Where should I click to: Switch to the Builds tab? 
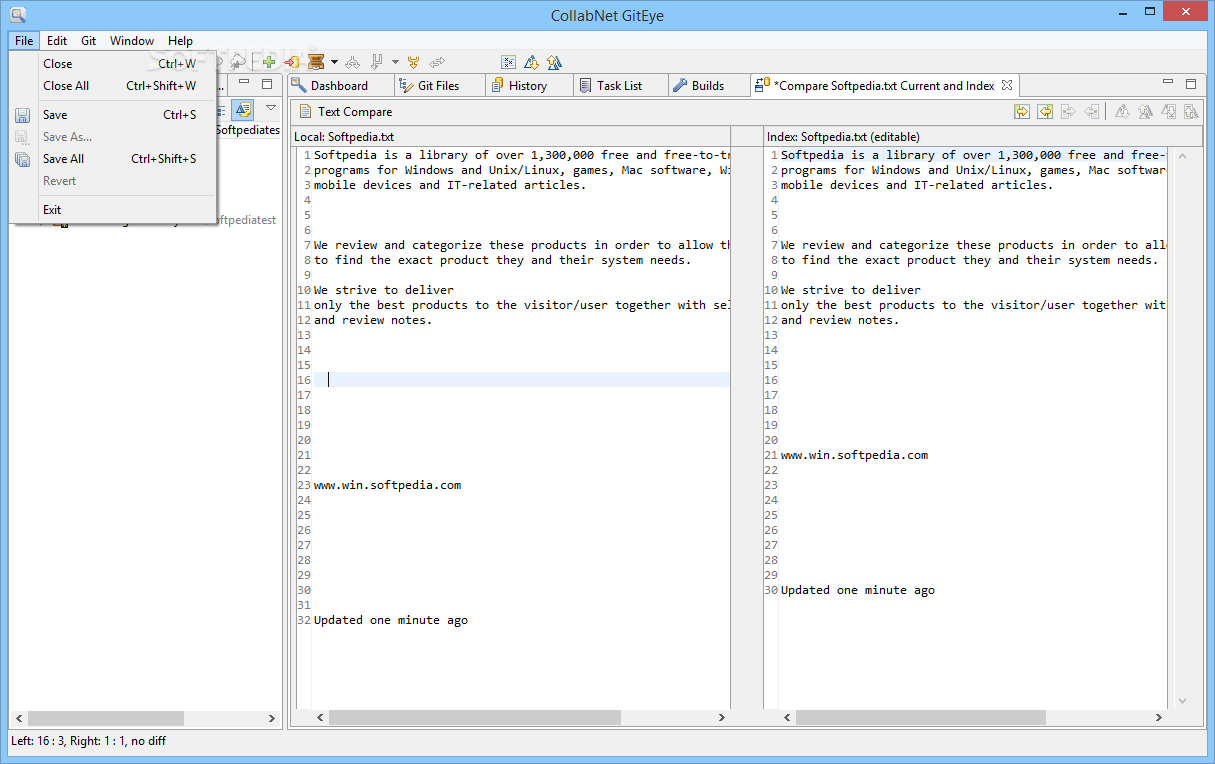(707, 86)
